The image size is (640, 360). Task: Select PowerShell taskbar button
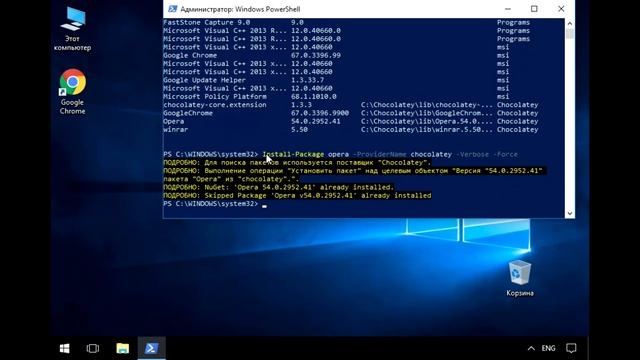coord(151,348)
